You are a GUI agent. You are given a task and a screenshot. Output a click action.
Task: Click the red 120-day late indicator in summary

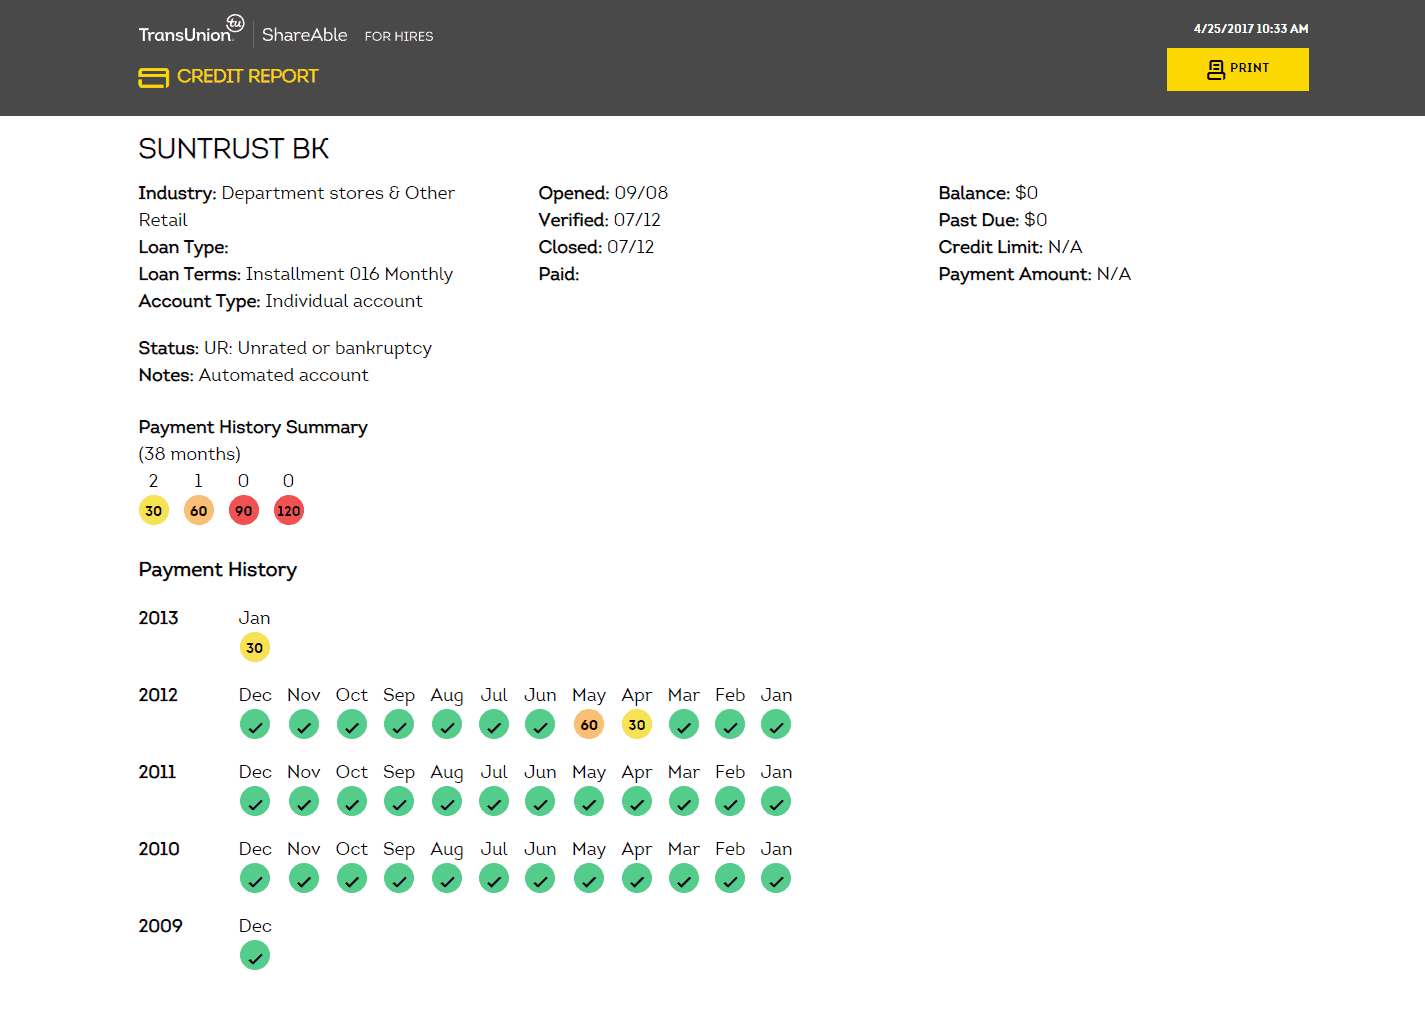click(x=288, y=510)
